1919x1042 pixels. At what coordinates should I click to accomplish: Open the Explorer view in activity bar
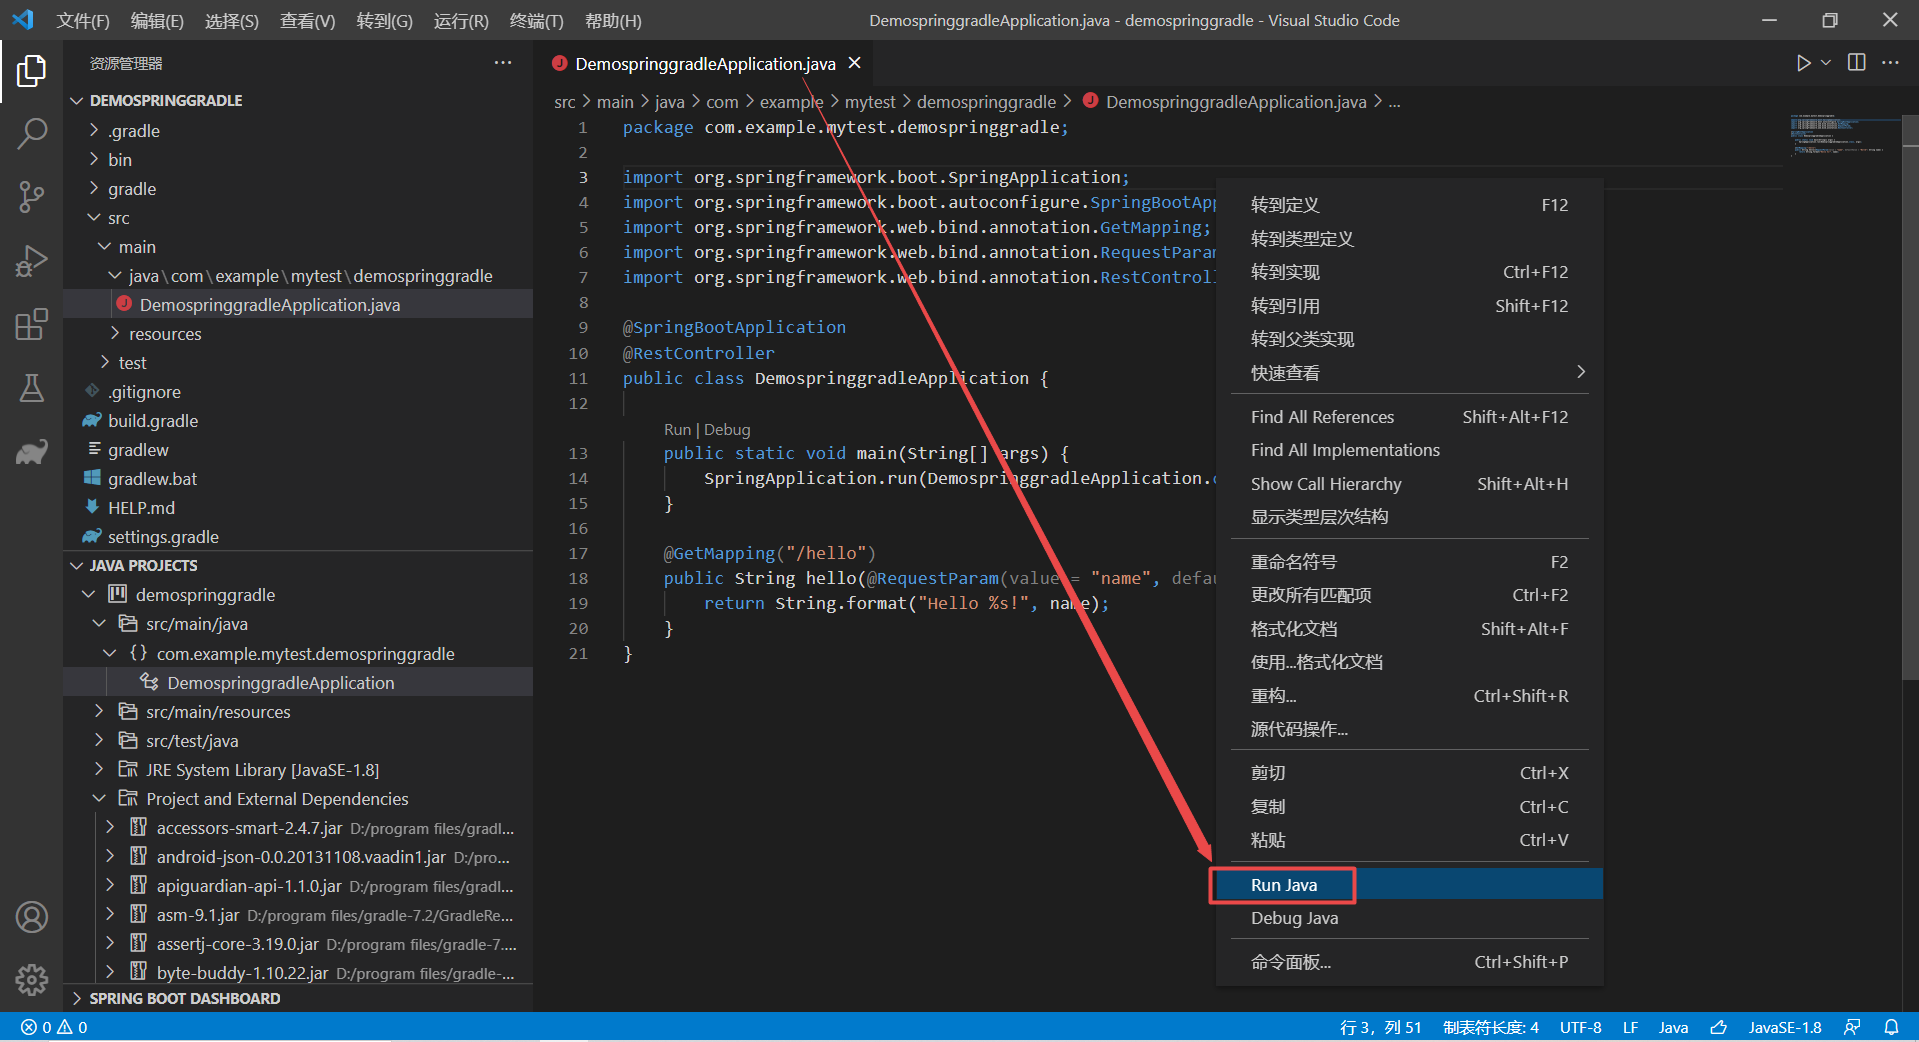31,71
